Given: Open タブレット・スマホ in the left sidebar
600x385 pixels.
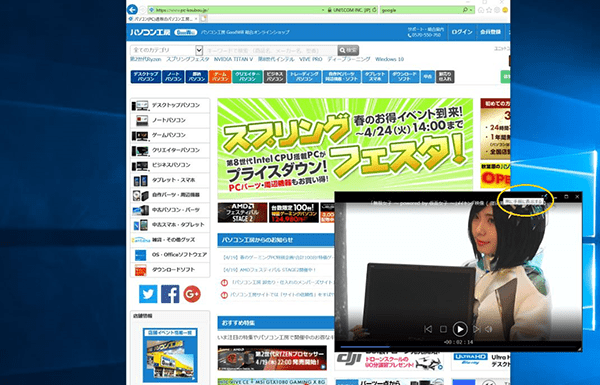Looking at the screenshot, I should click(170, 180).
